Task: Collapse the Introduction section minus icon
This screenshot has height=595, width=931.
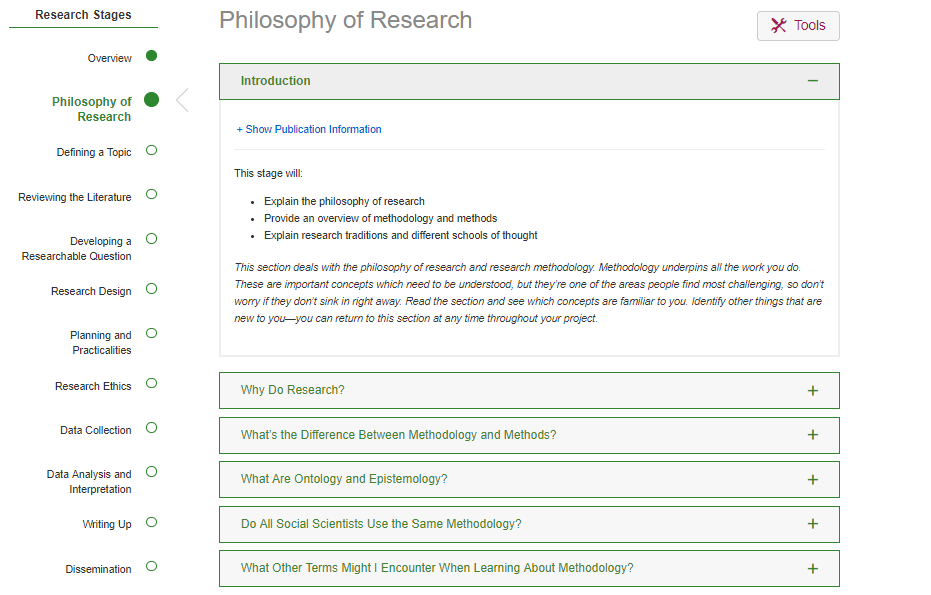Action: 812,81
